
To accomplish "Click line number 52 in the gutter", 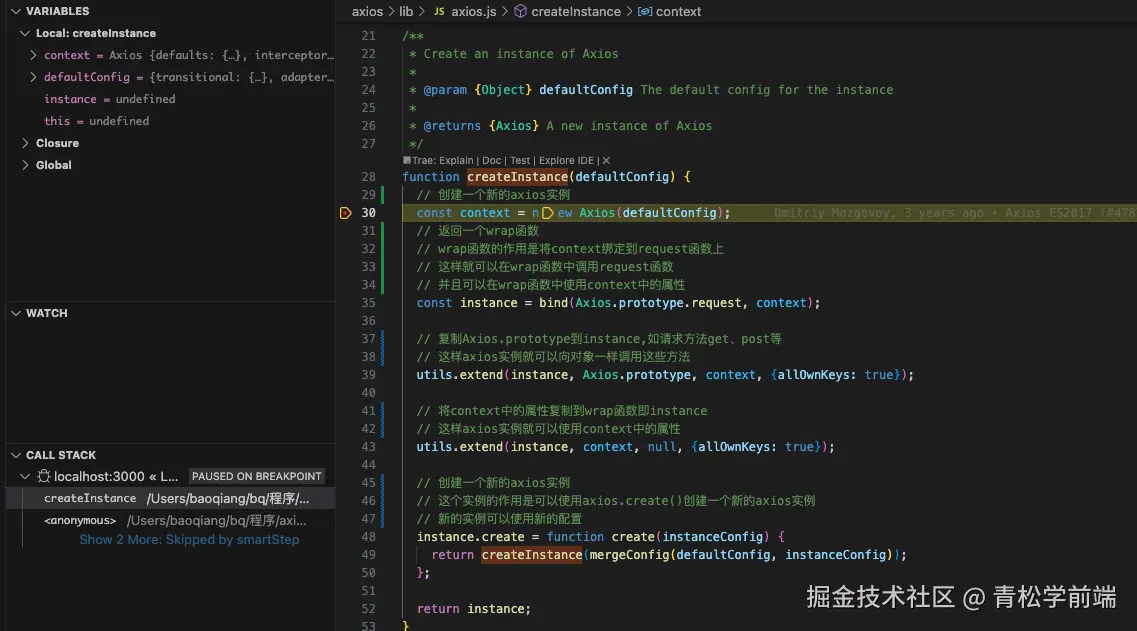I will point(368,609).
